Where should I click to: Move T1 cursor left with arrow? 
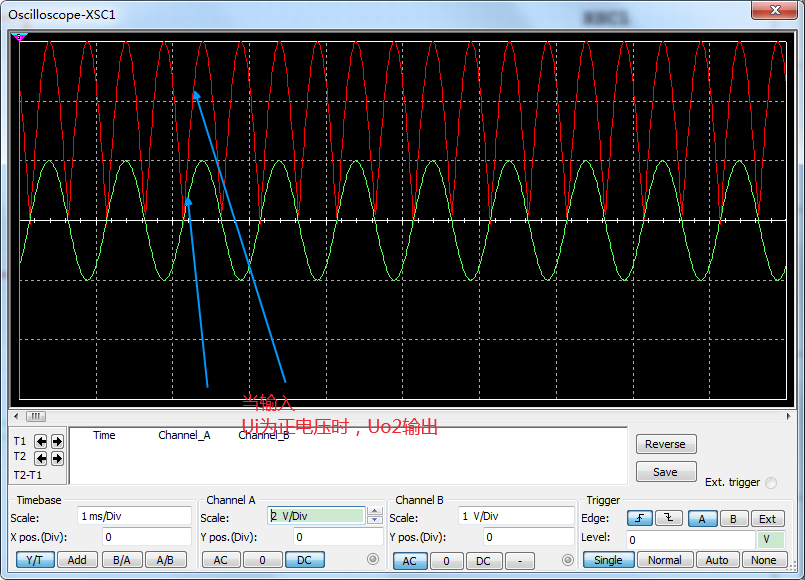pos(41,441)
